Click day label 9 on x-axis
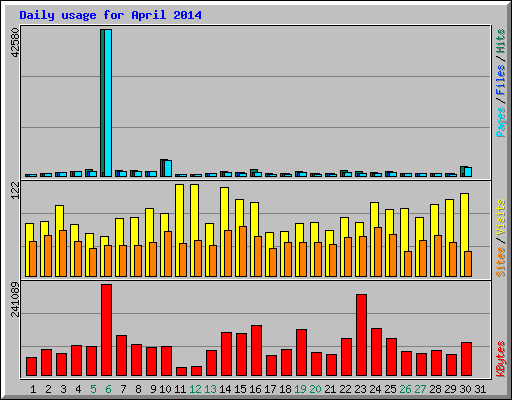Image resolution: width=512 pixels, height=400 pixels. (x=153, y=389)
